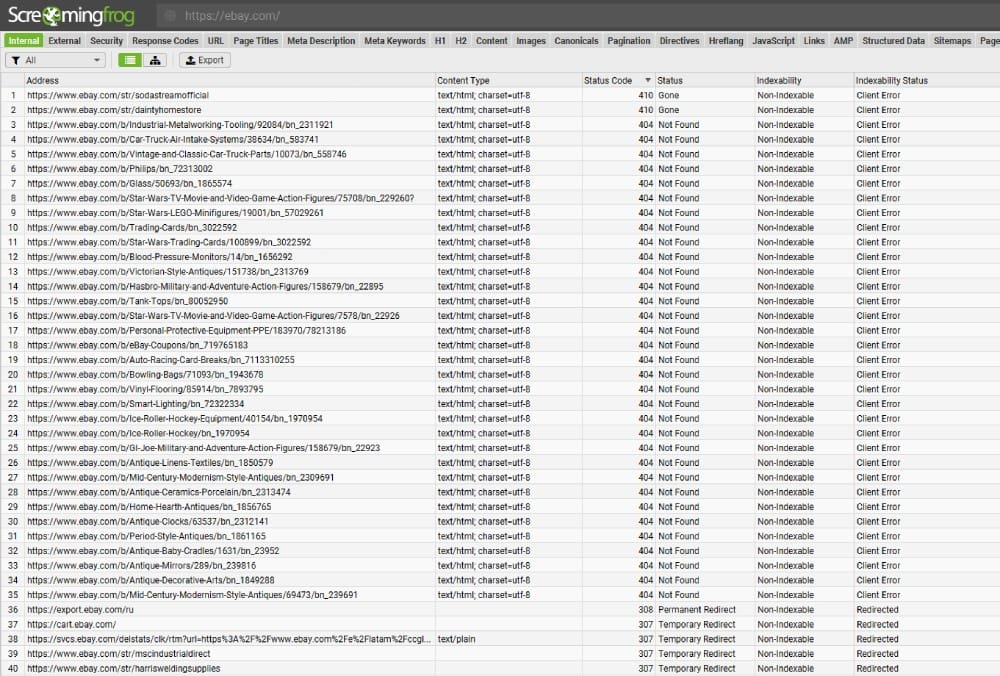Open the Content tab
Screen dimensions: 1000x676
pos(492,41)
